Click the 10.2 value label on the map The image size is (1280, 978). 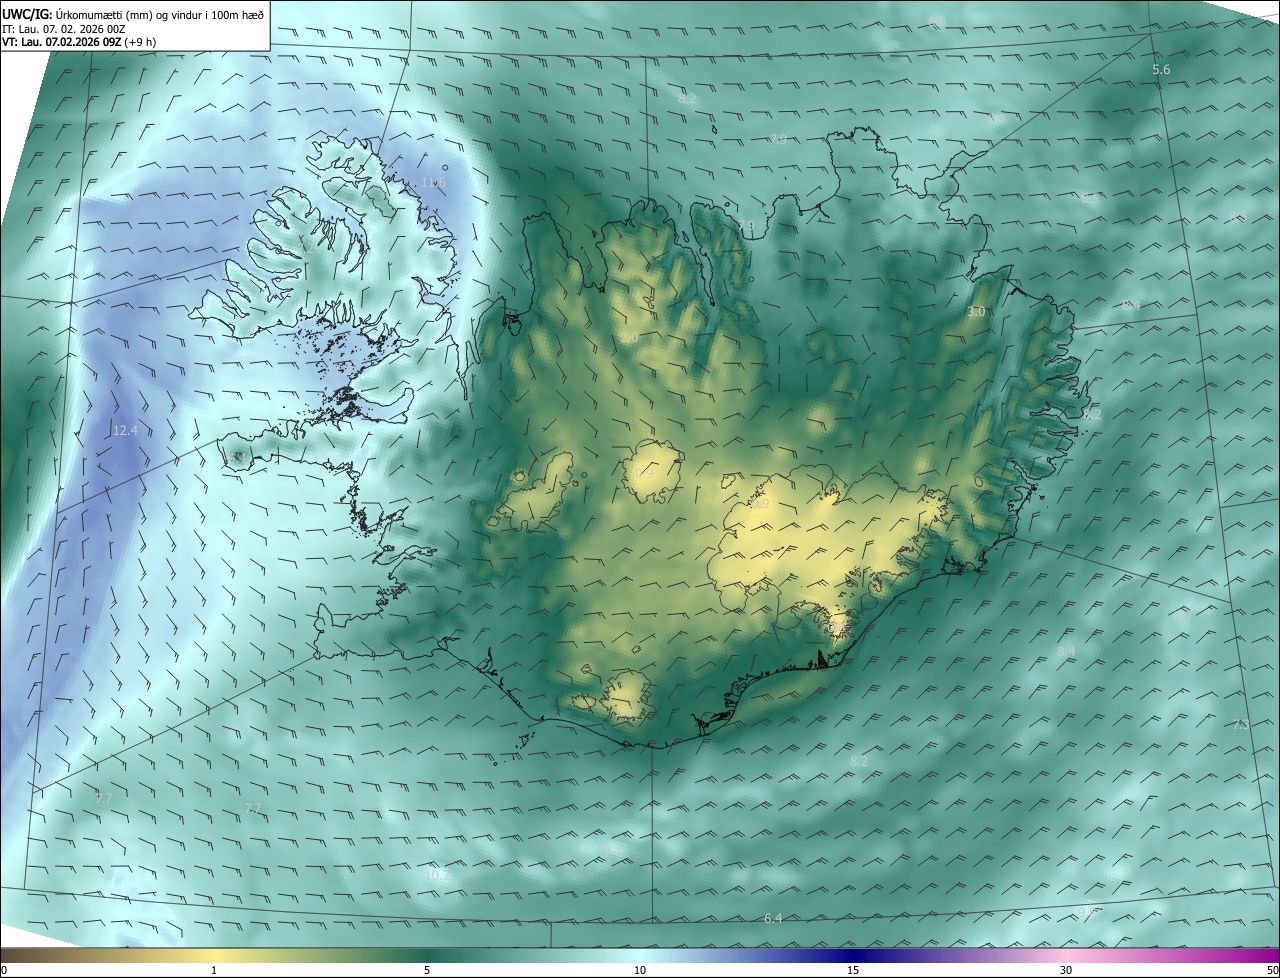coord(437,875)
